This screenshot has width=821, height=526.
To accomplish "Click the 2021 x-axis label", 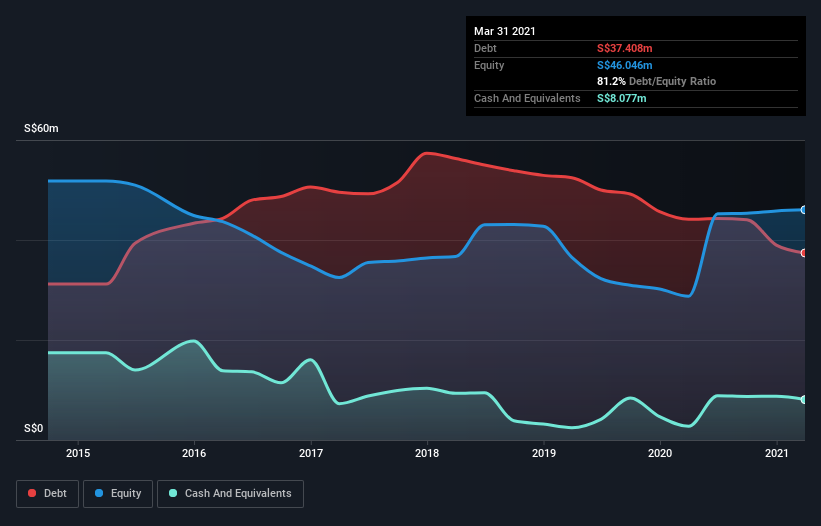I will pyautogui.click(x=776, y=453).
